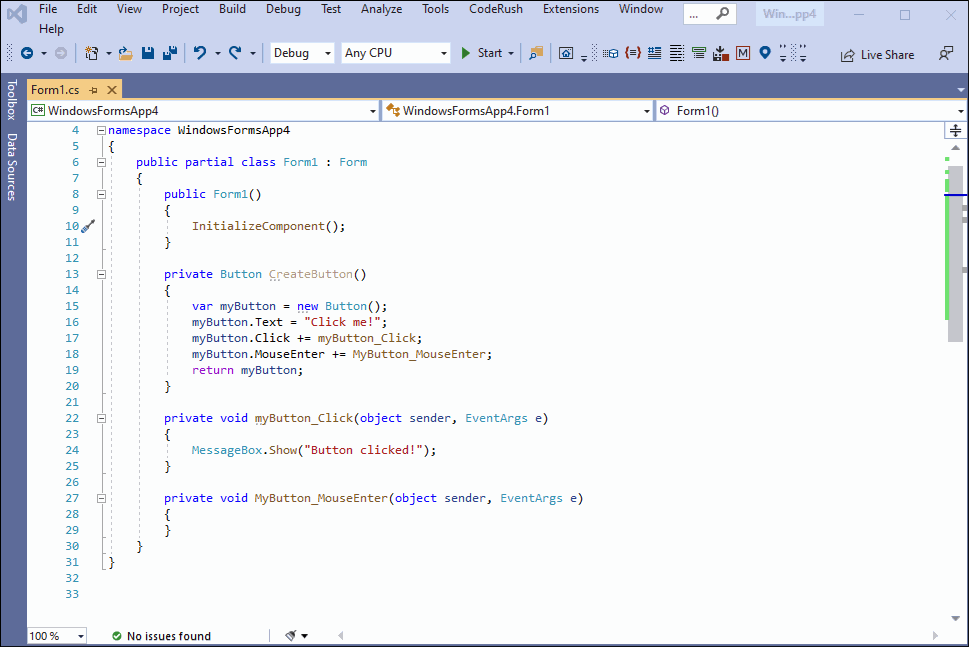Open the 100 % zoom level dropdown
969x647 pixels.
(56, 636)
